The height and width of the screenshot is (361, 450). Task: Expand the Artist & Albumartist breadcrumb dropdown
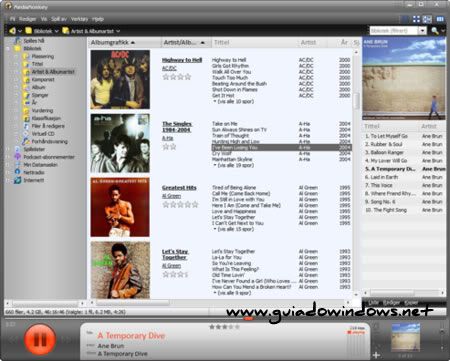pyautogui.click(x=118, y=31)
